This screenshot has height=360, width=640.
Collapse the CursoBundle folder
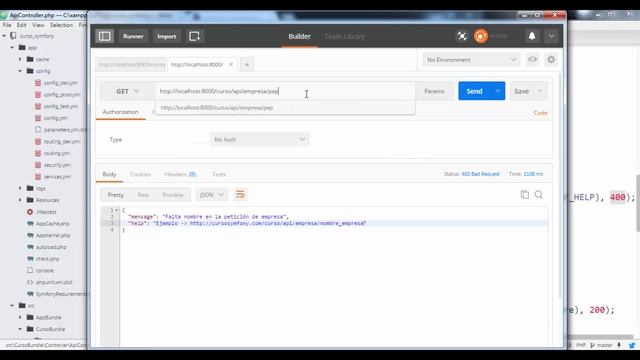(x=20, y=329)
